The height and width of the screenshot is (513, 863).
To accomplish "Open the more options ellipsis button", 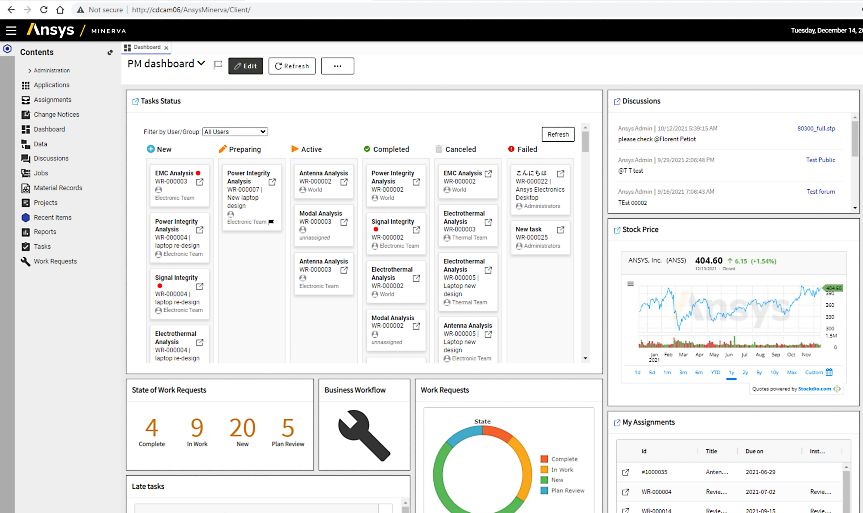I will click(337, 66).
